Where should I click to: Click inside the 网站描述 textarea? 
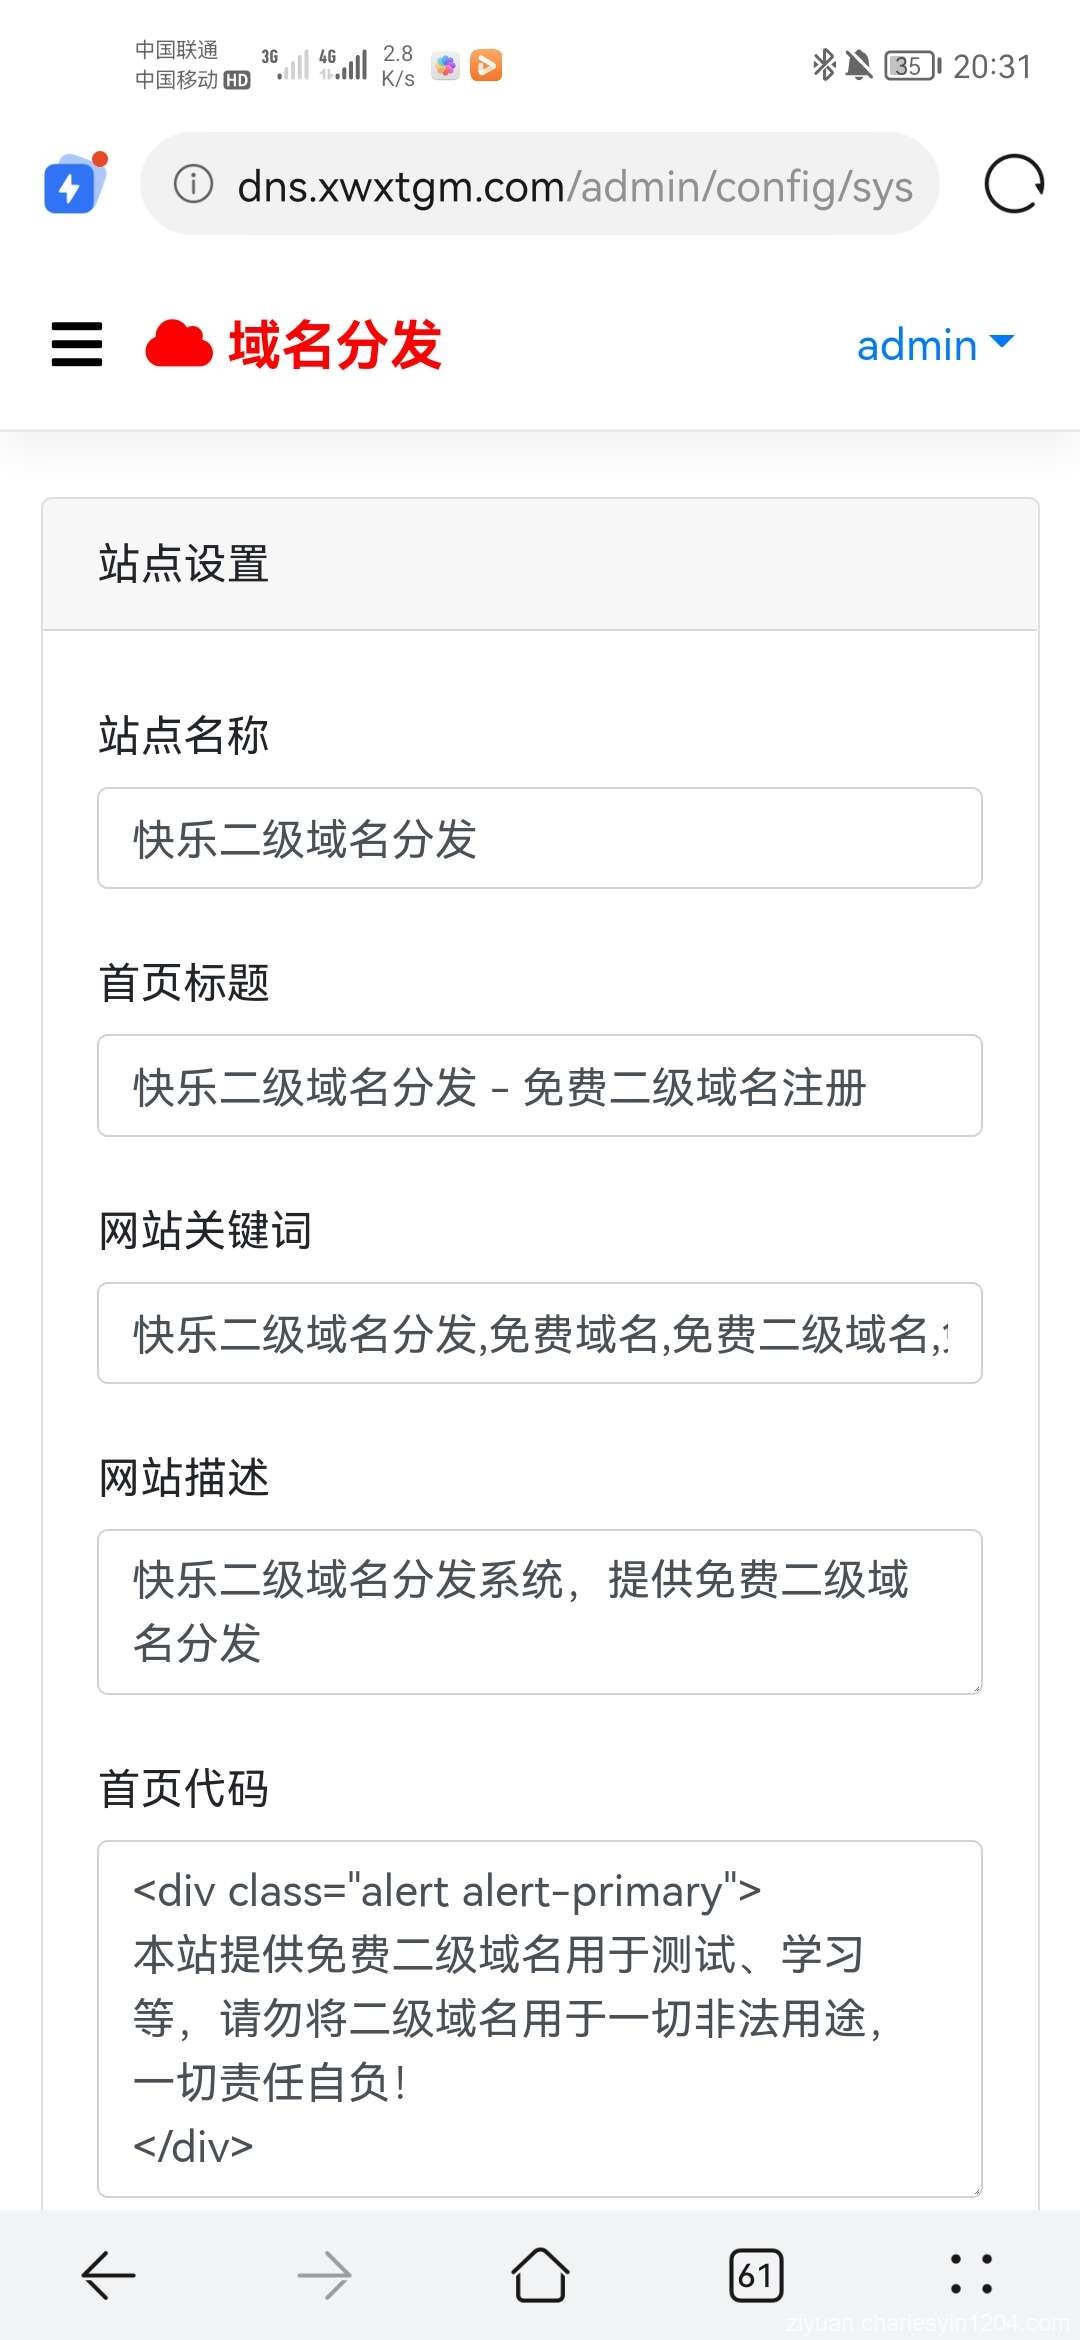click(538, 1610)
